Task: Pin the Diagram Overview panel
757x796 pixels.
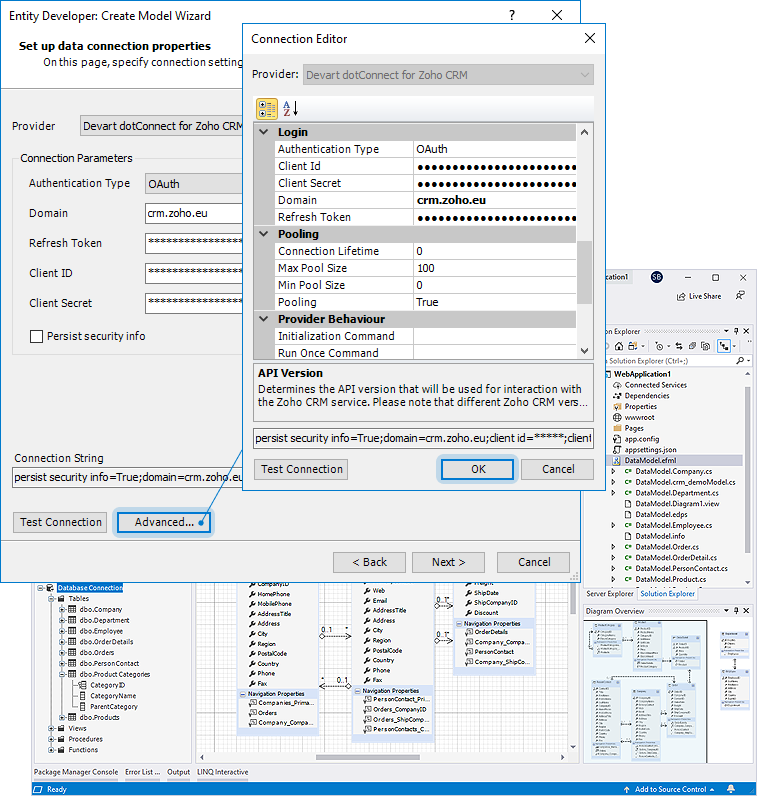Action: [736, 611]
